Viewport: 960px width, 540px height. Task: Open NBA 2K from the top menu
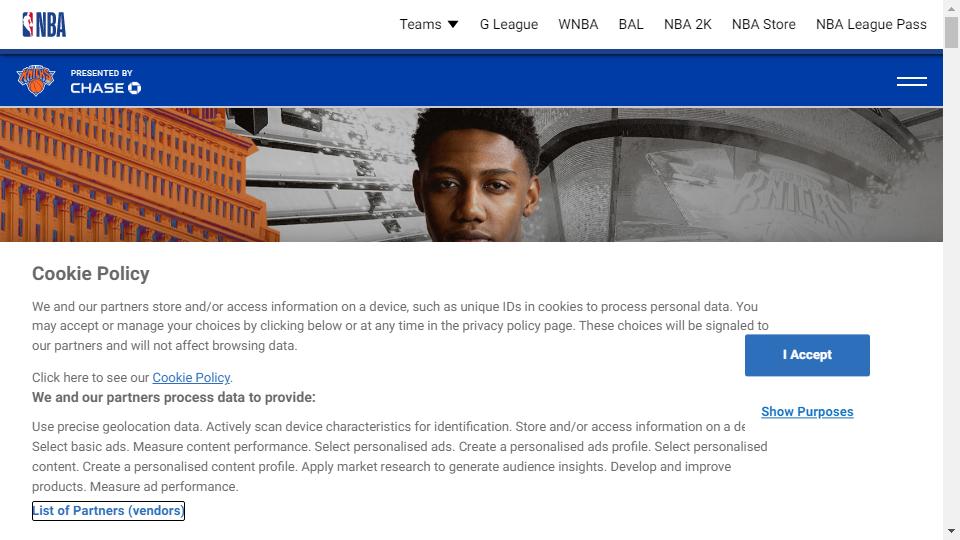coord(687,24)
